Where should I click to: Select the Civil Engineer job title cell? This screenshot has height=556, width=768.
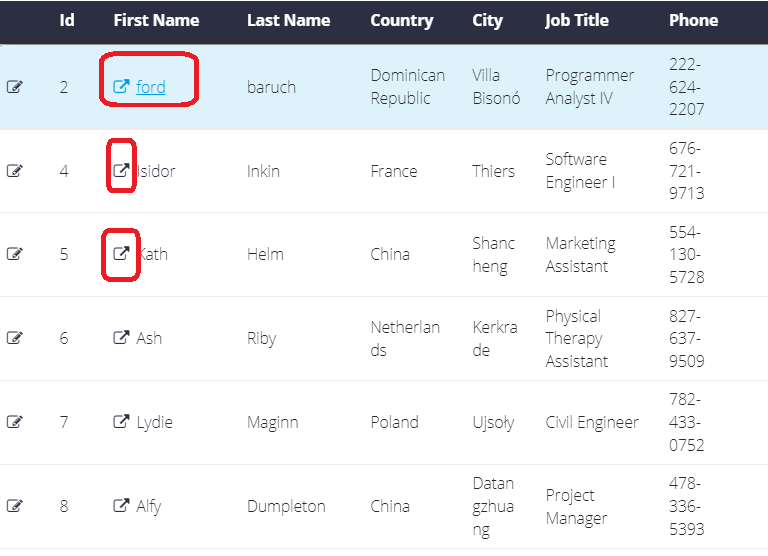[x=592, y=422]
